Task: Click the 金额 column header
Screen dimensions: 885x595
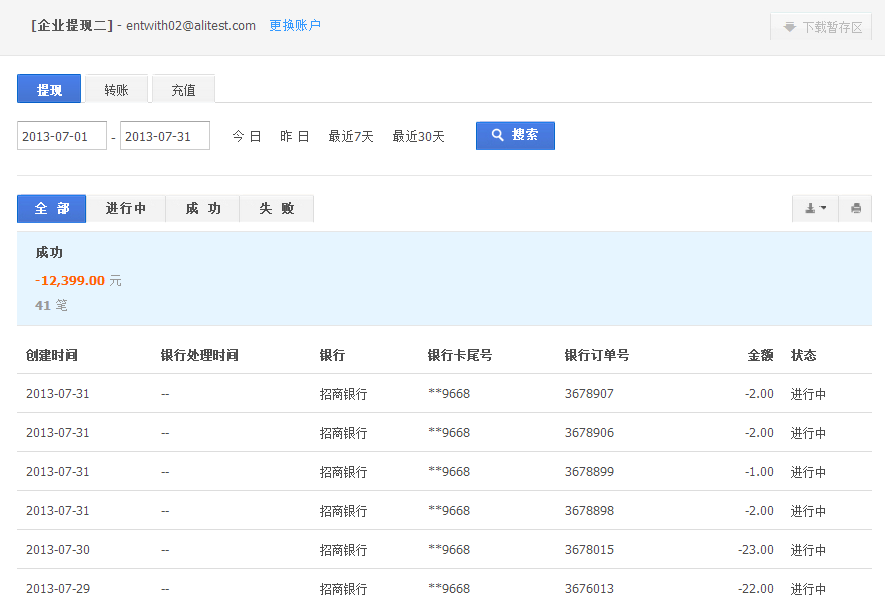Action: click(x=760, y=355)
